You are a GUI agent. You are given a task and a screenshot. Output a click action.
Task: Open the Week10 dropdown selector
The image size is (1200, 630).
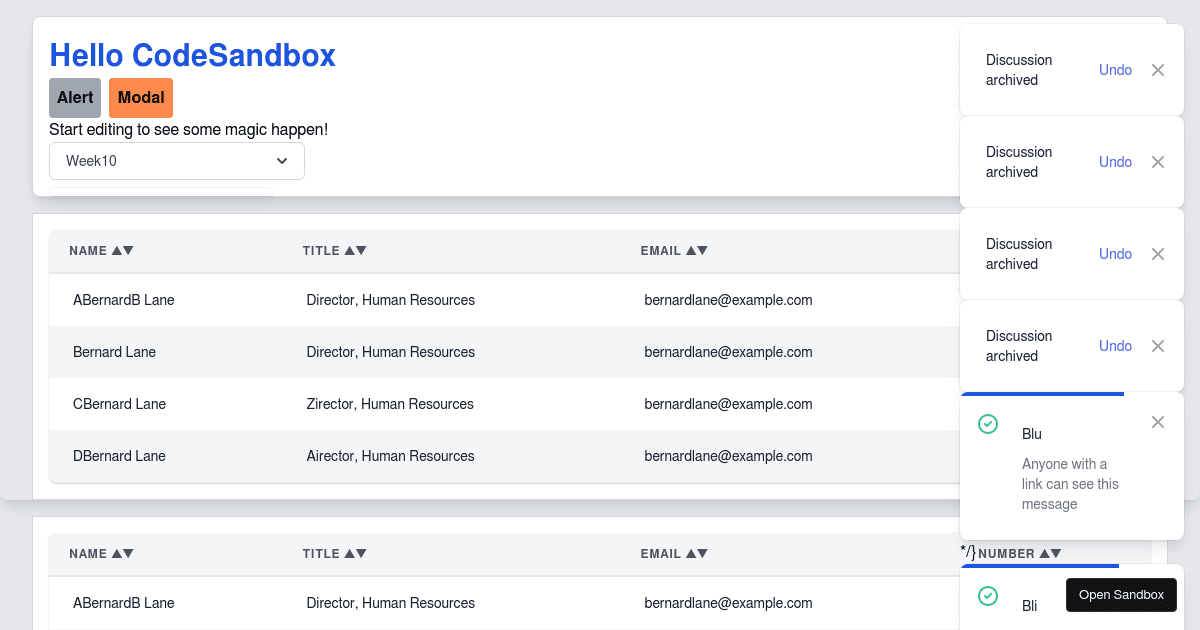(x=177, y=160)
